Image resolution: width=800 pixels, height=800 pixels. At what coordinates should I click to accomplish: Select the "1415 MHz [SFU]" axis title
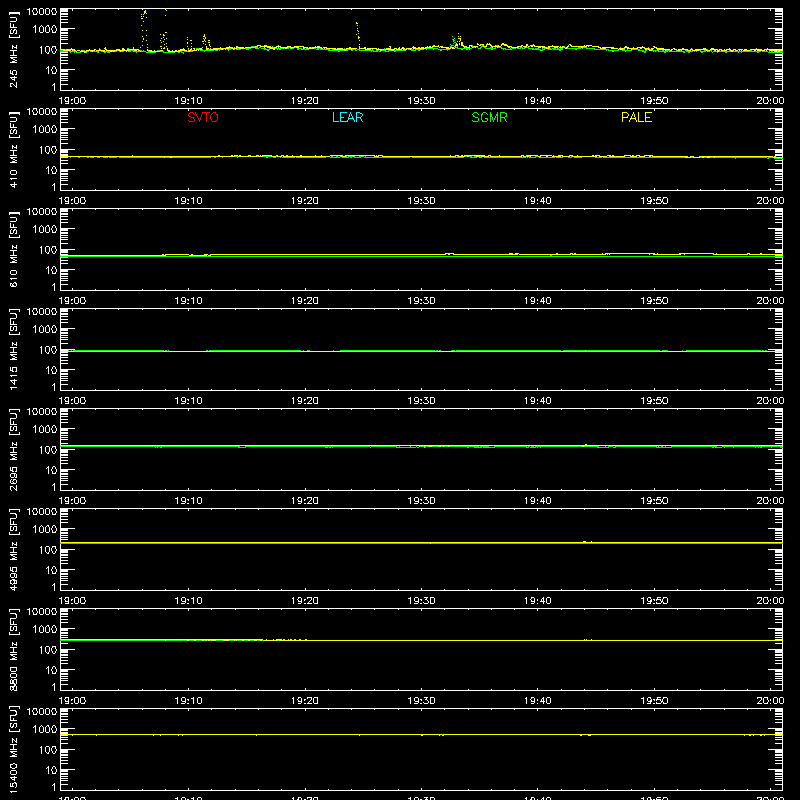13,349
